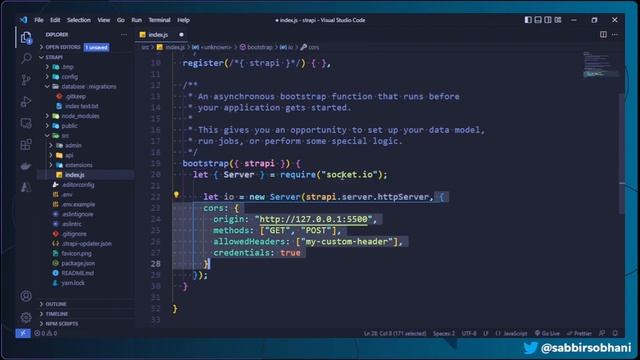This screenshot has width=640, height=360.
Task: Open the Source Control view
Action: coord(26,80)
